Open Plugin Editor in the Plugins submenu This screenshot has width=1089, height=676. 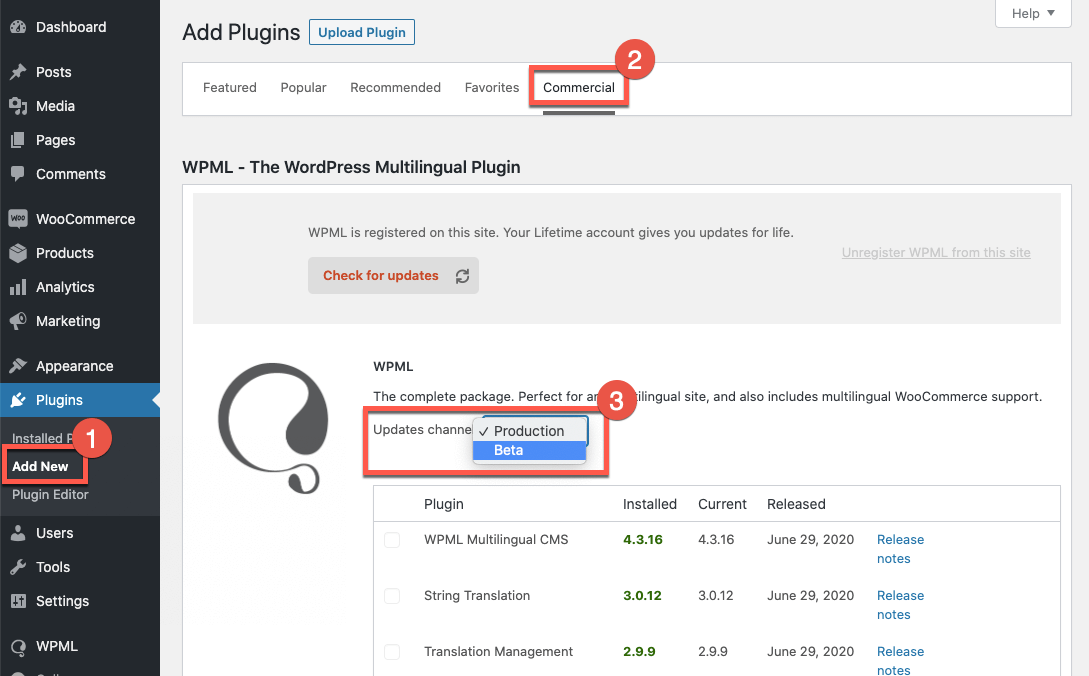[50, 495]
